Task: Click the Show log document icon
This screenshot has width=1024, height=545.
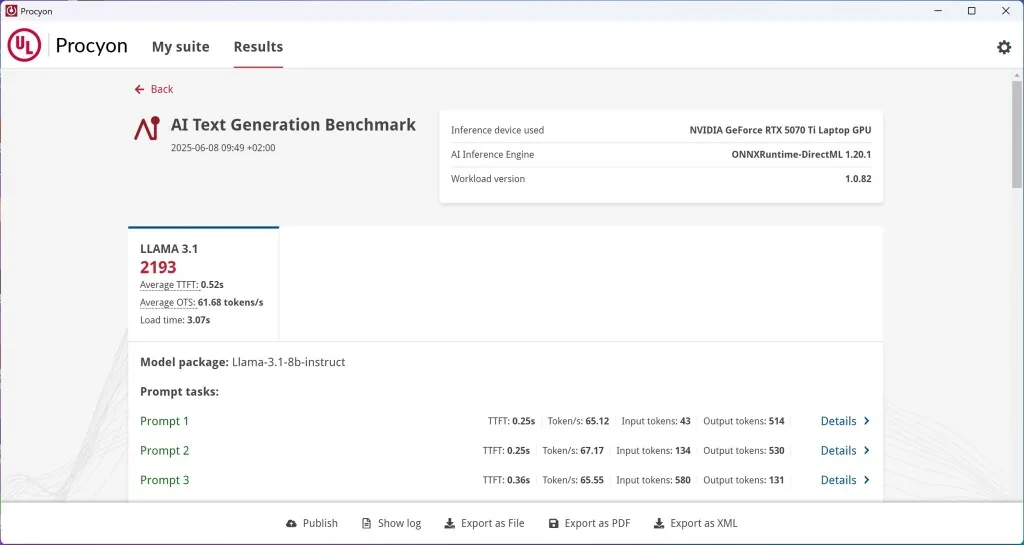Action: (x=368, y=524)
